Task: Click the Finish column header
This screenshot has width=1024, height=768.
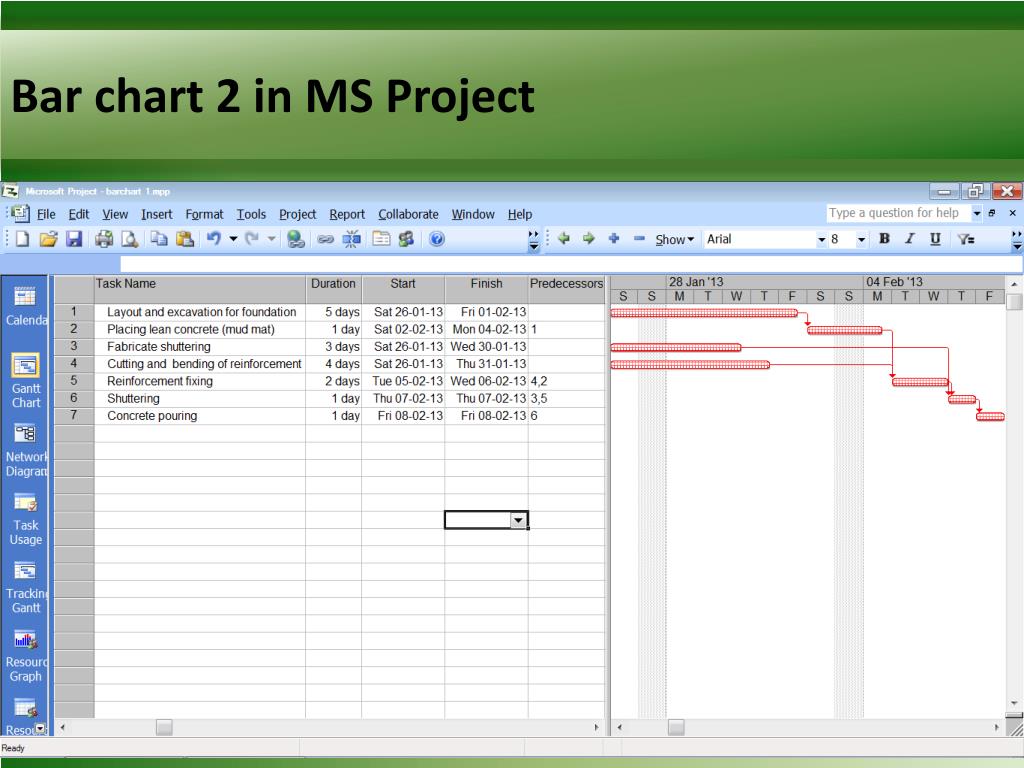Action: tap(487, 289)
